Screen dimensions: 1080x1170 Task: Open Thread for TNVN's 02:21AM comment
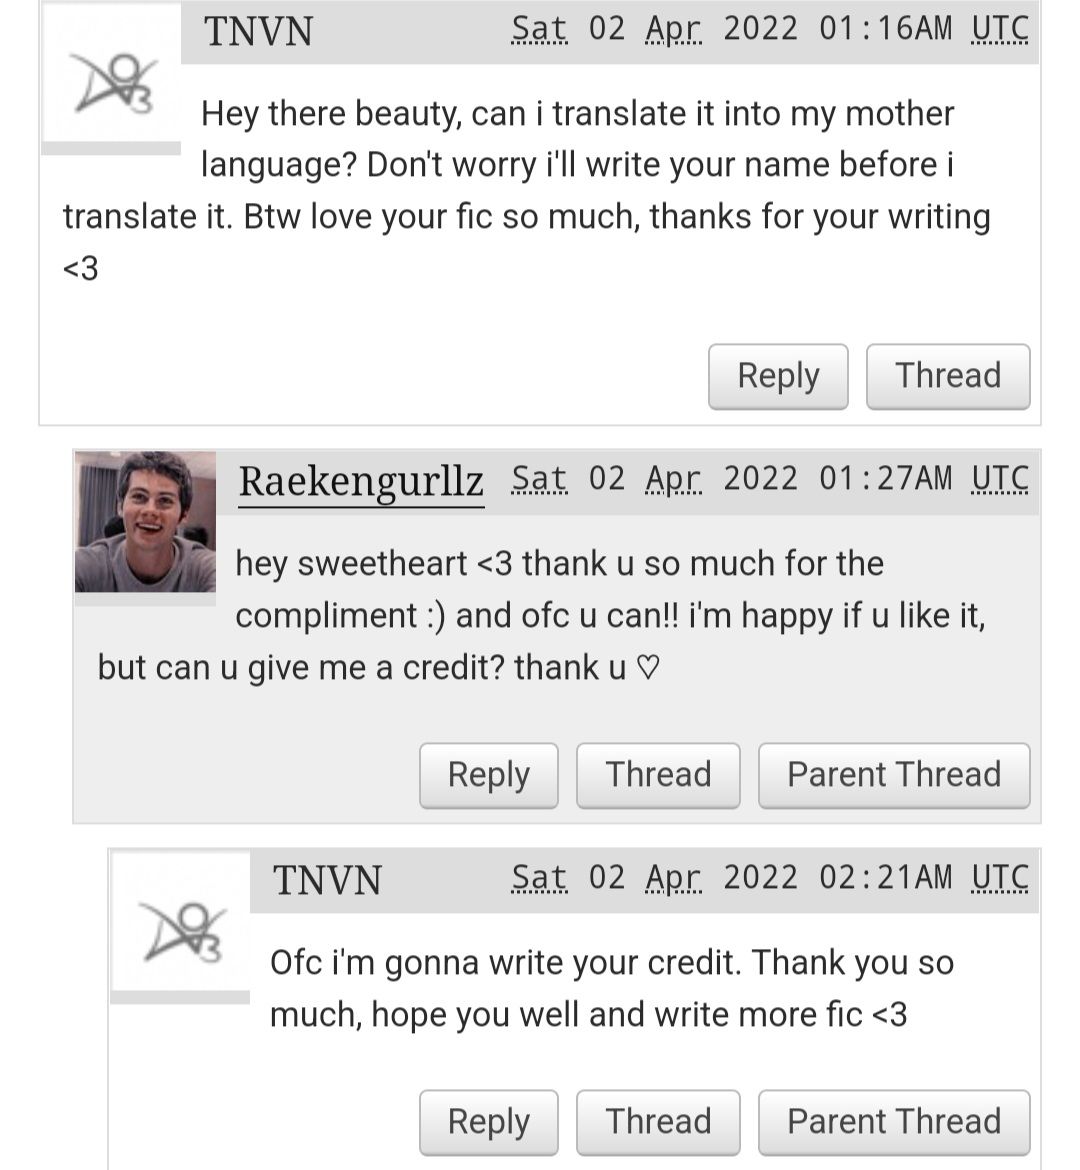pos(658,1122)
